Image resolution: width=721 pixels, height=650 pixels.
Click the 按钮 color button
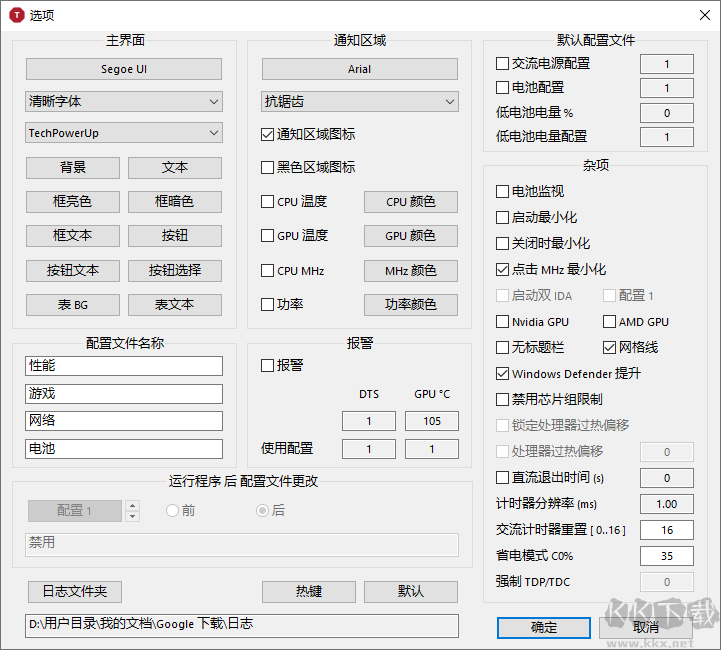pos(175,236)
